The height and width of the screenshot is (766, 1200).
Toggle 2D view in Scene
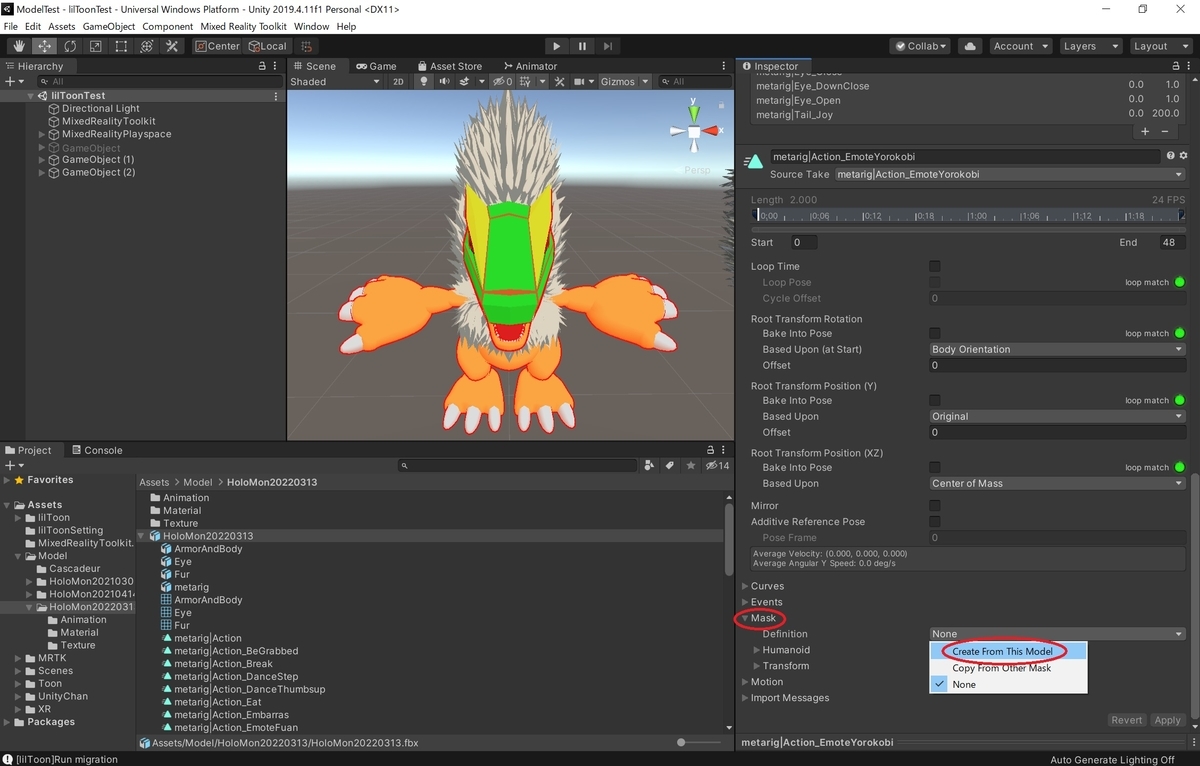tap(398, 82)
